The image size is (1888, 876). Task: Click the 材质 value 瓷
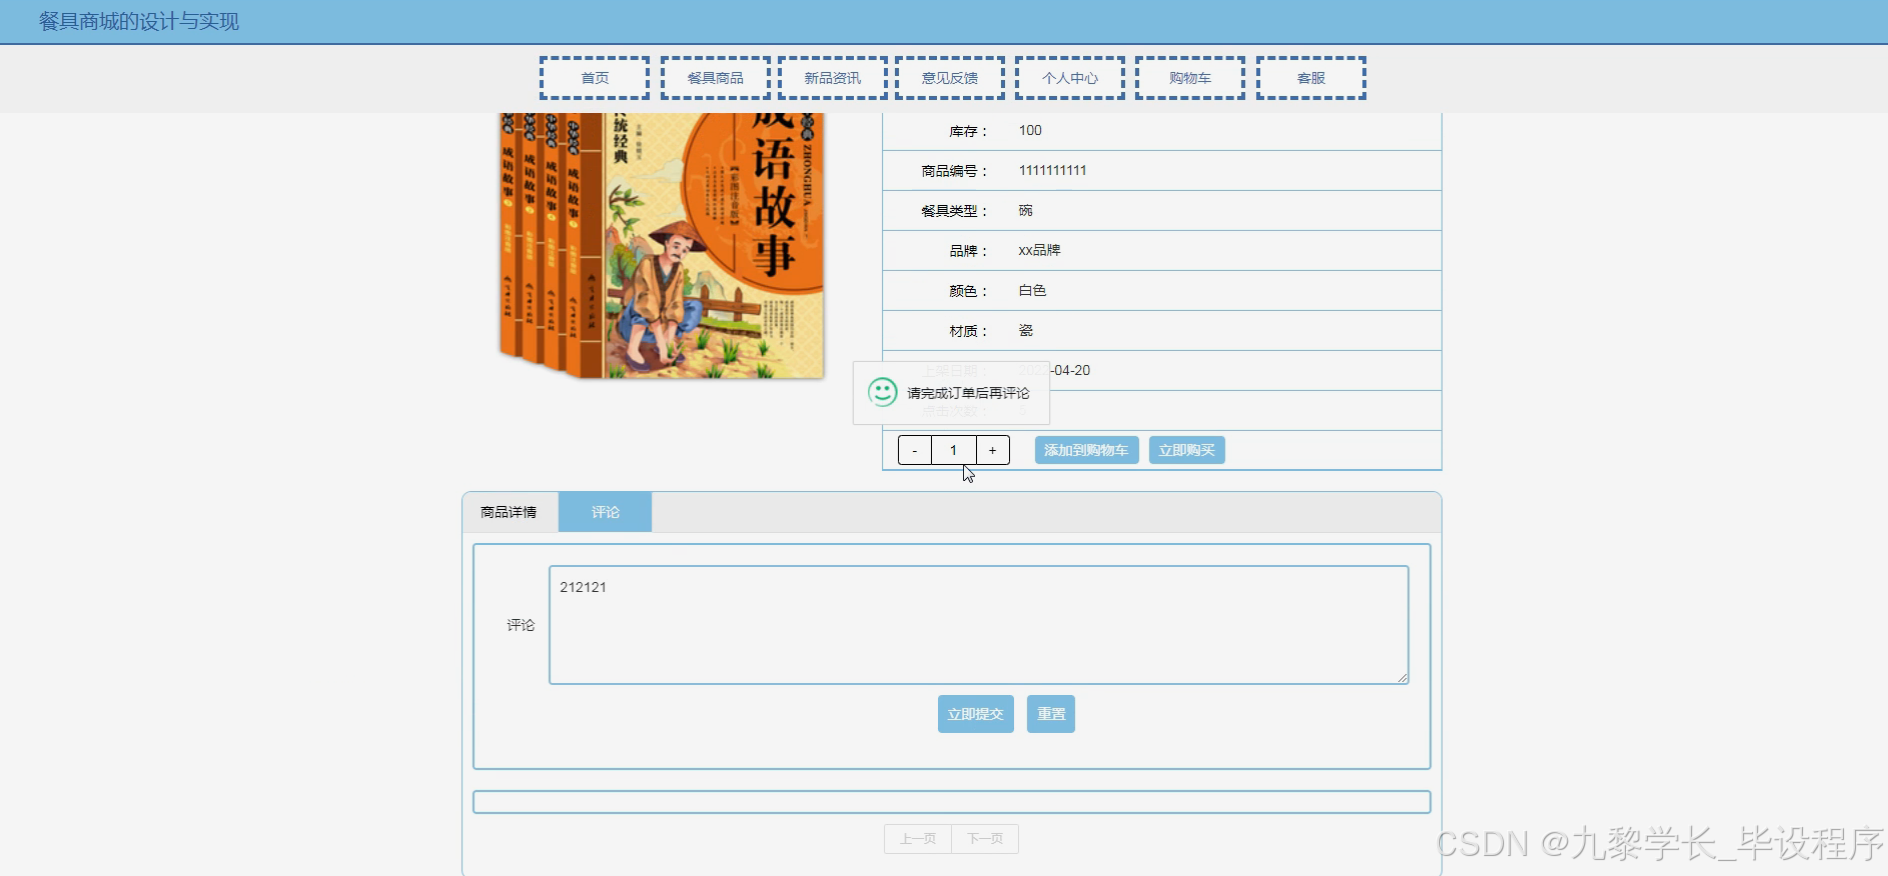(x=1025, y=330)
